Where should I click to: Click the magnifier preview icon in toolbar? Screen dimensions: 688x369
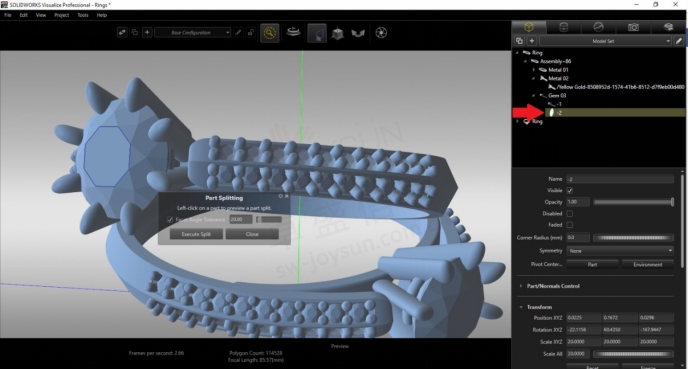(x=269, y=33)
